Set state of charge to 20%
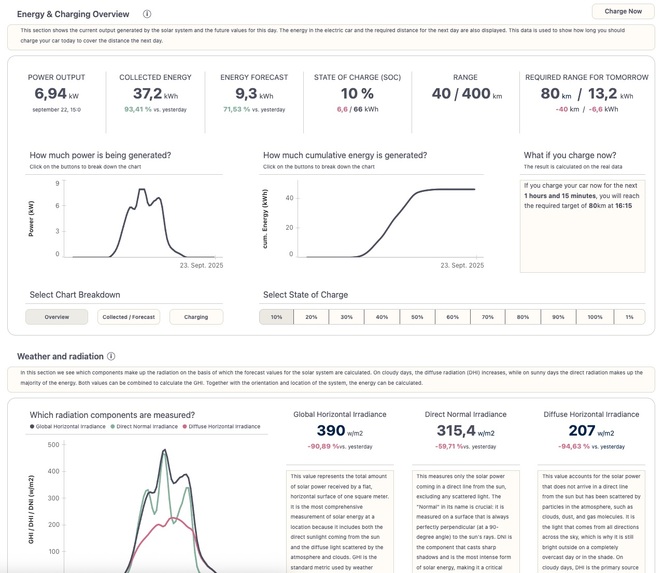Screen dimensions: 664x573 click(311, 317)
